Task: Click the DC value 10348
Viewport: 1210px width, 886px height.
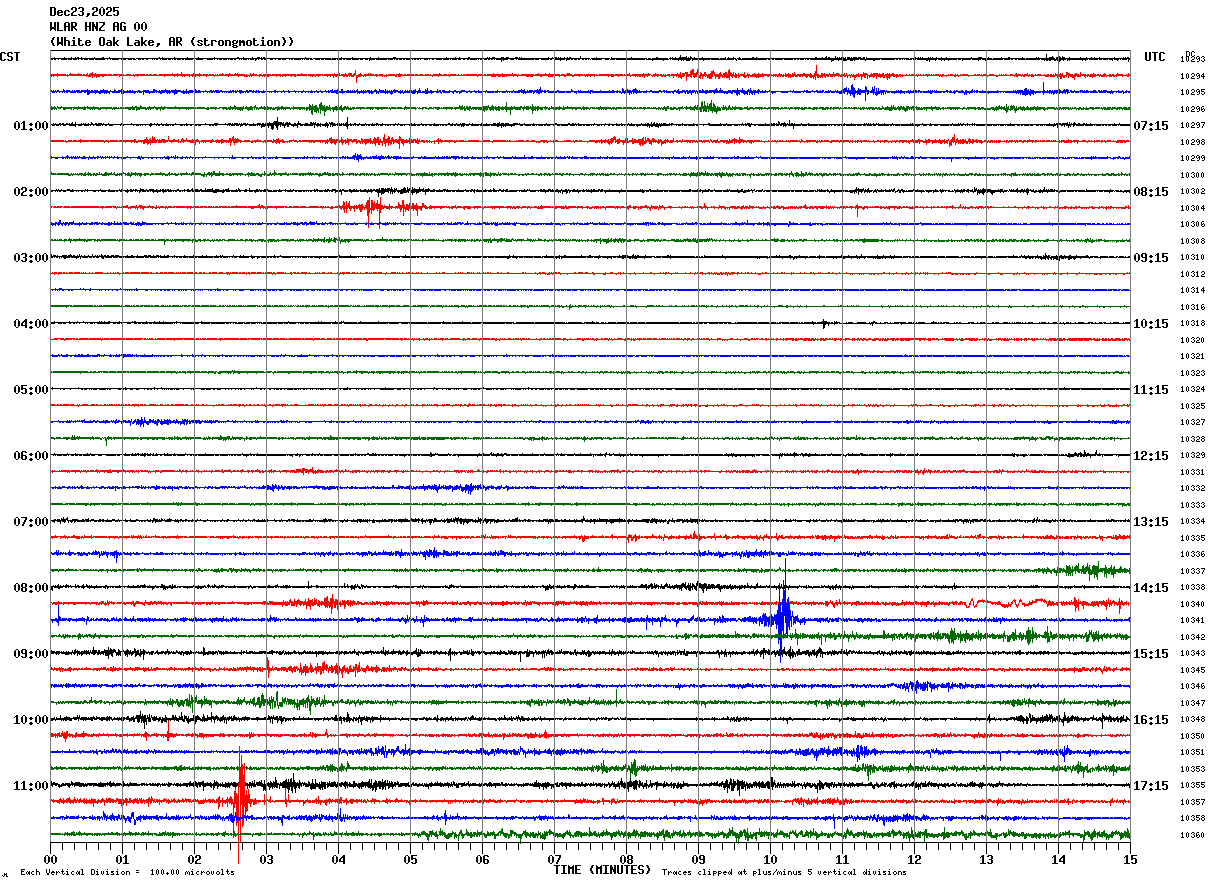Action: (x=1192, y=719)
